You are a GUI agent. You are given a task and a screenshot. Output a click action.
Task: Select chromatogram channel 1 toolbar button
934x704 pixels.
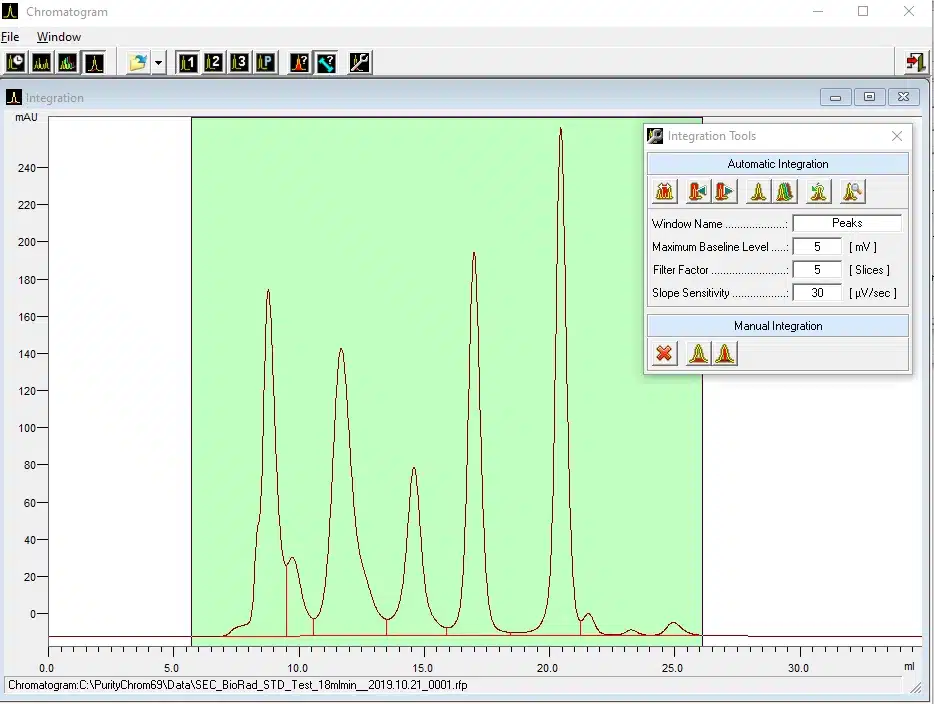click(x=188, y=62)
